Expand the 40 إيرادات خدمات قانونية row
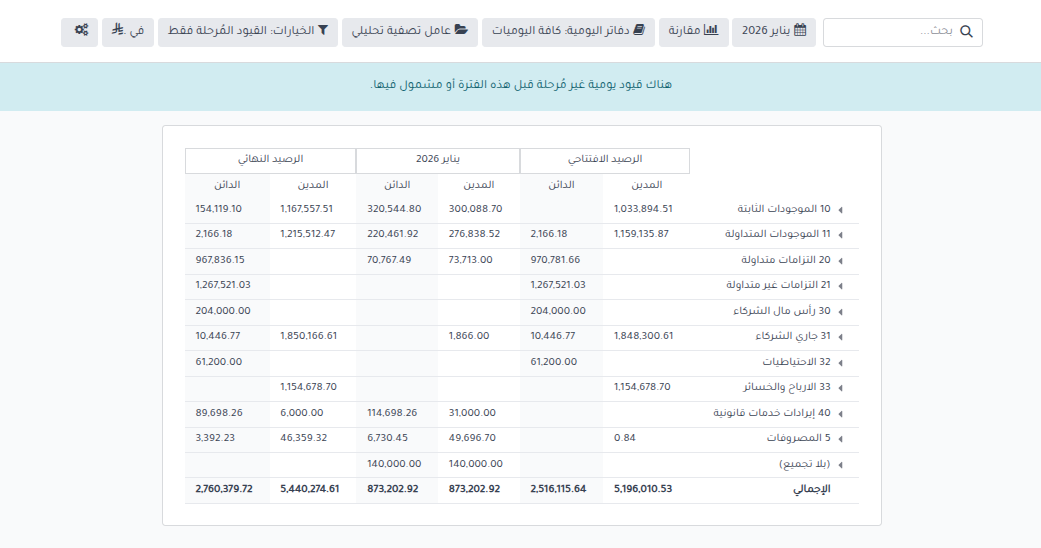The width and height of the screenshot is (1041, 548). coord(840,414)
